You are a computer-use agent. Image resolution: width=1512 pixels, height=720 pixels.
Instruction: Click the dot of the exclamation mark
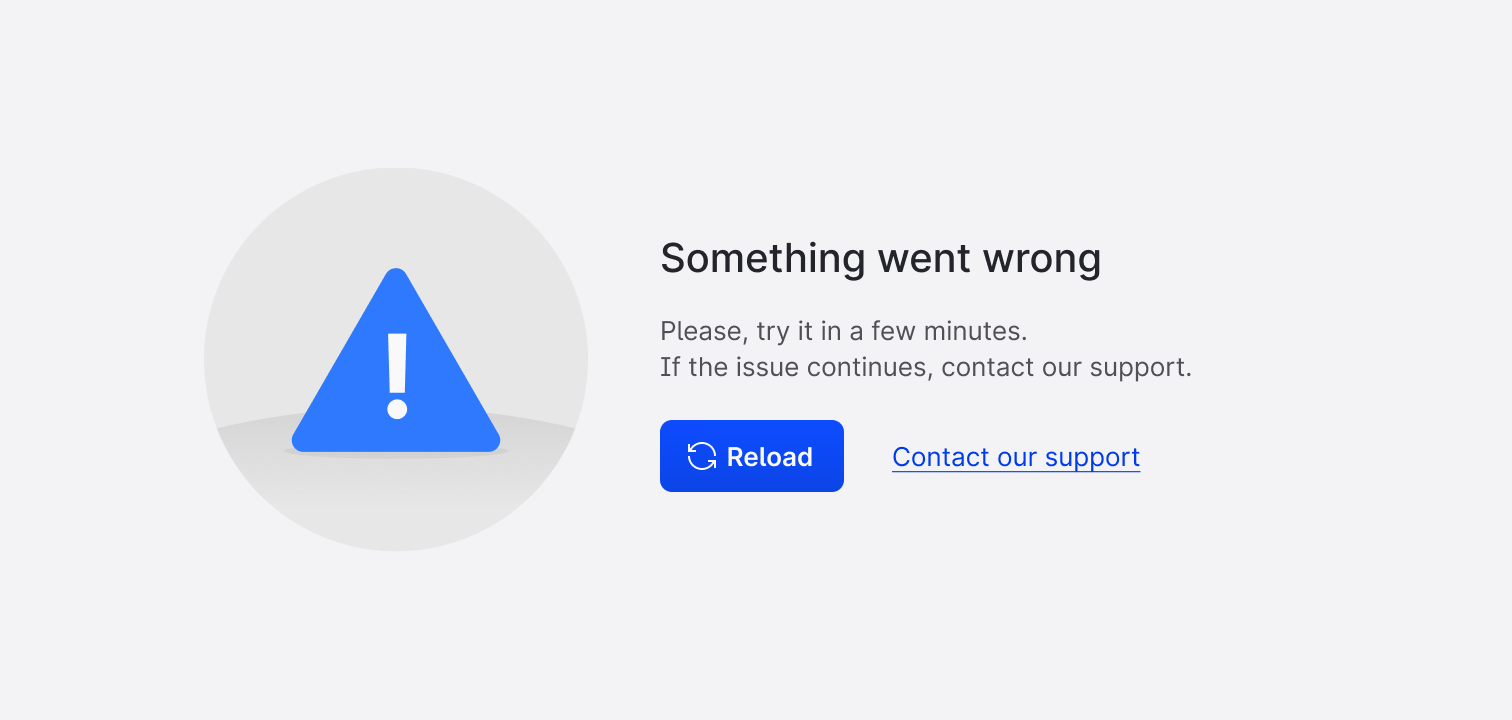pyautogui.click(x=397, y=408)
